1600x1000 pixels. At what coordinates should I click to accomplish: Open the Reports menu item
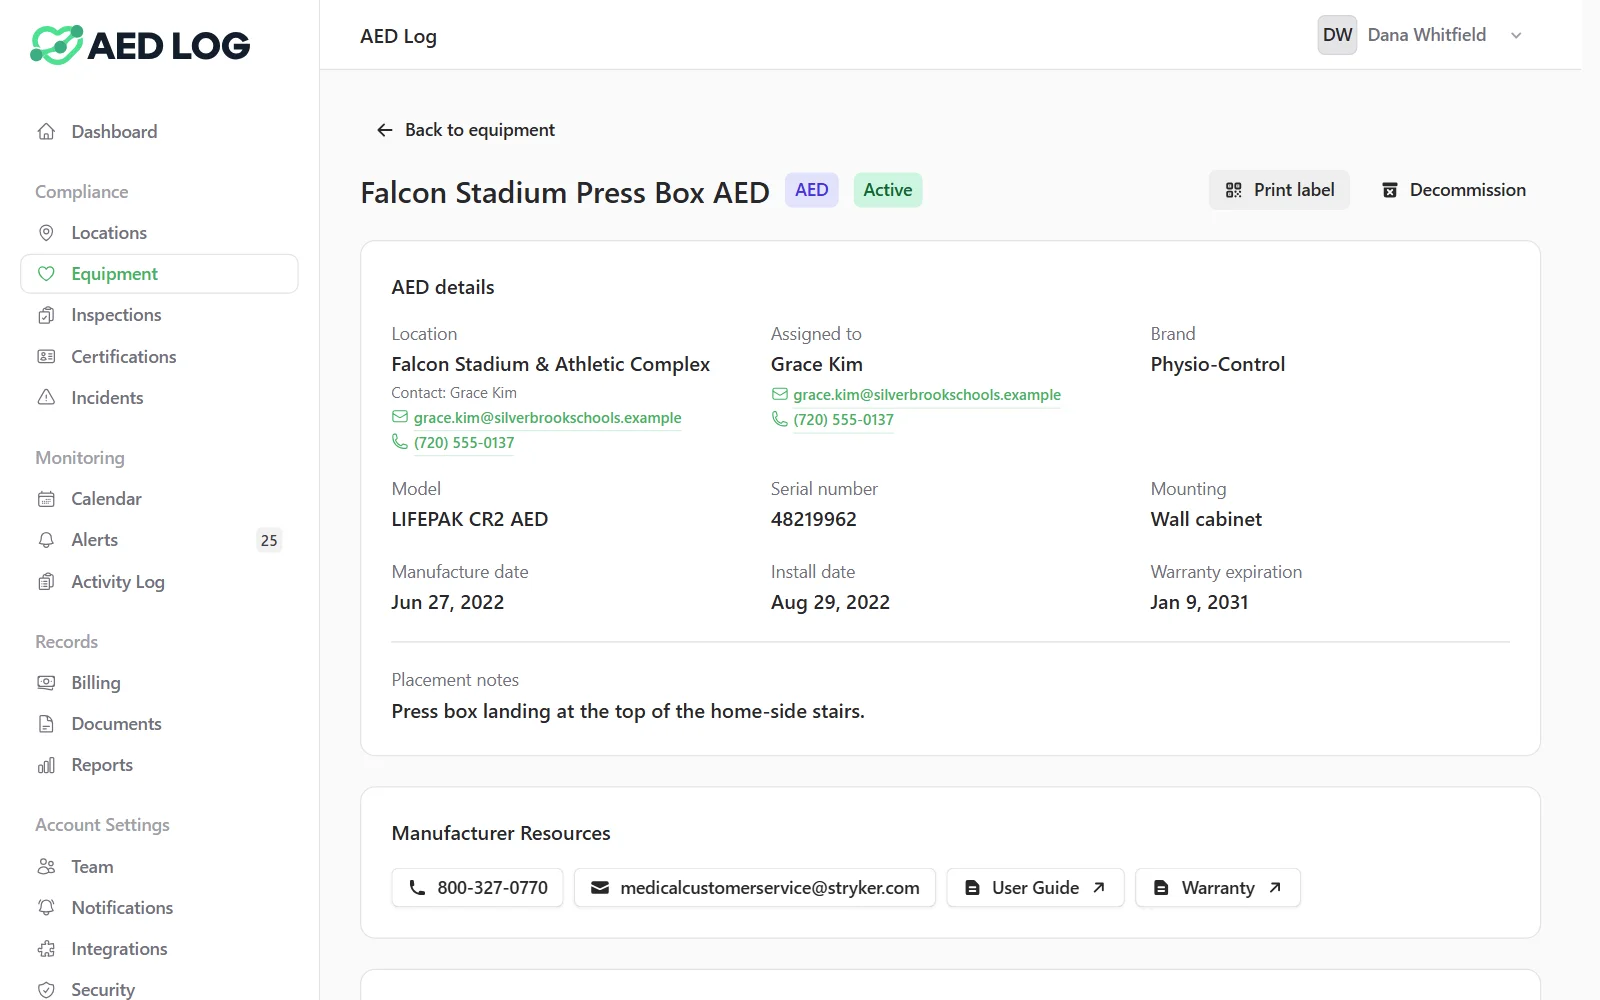[x=159, y=765]
